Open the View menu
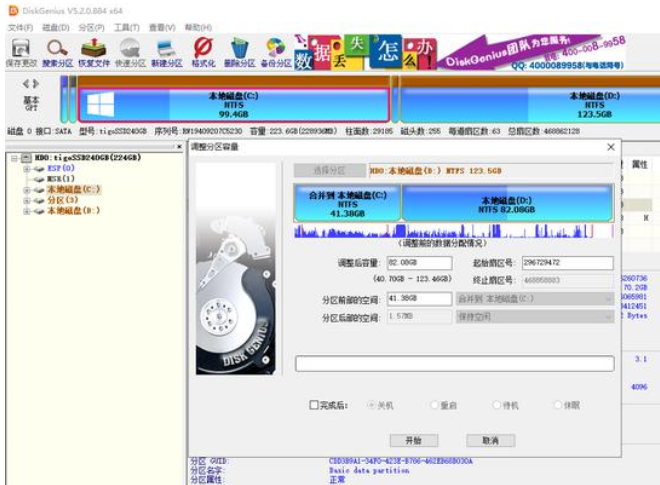 (x=162, y=27)
